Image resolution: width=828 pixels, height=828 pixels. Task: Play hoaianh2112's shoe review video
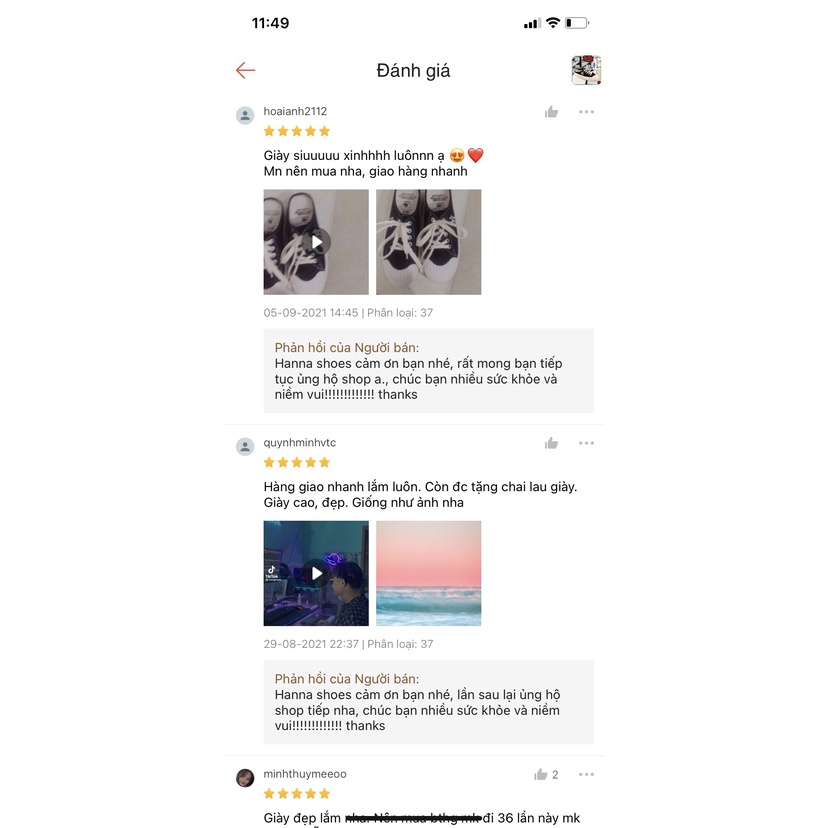pyautogui.click(x=316, y=242)
